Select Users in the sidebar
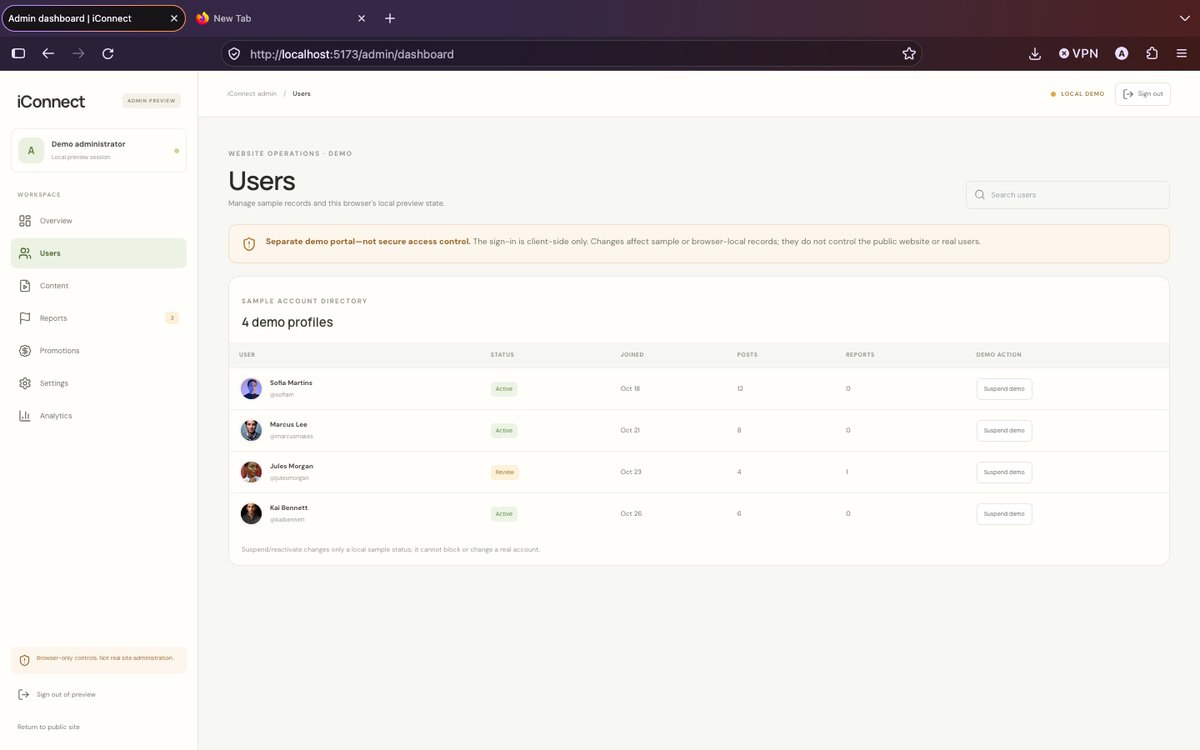Image resolution: width=1200 pixels, height=750 pixels. coord(98,253)
